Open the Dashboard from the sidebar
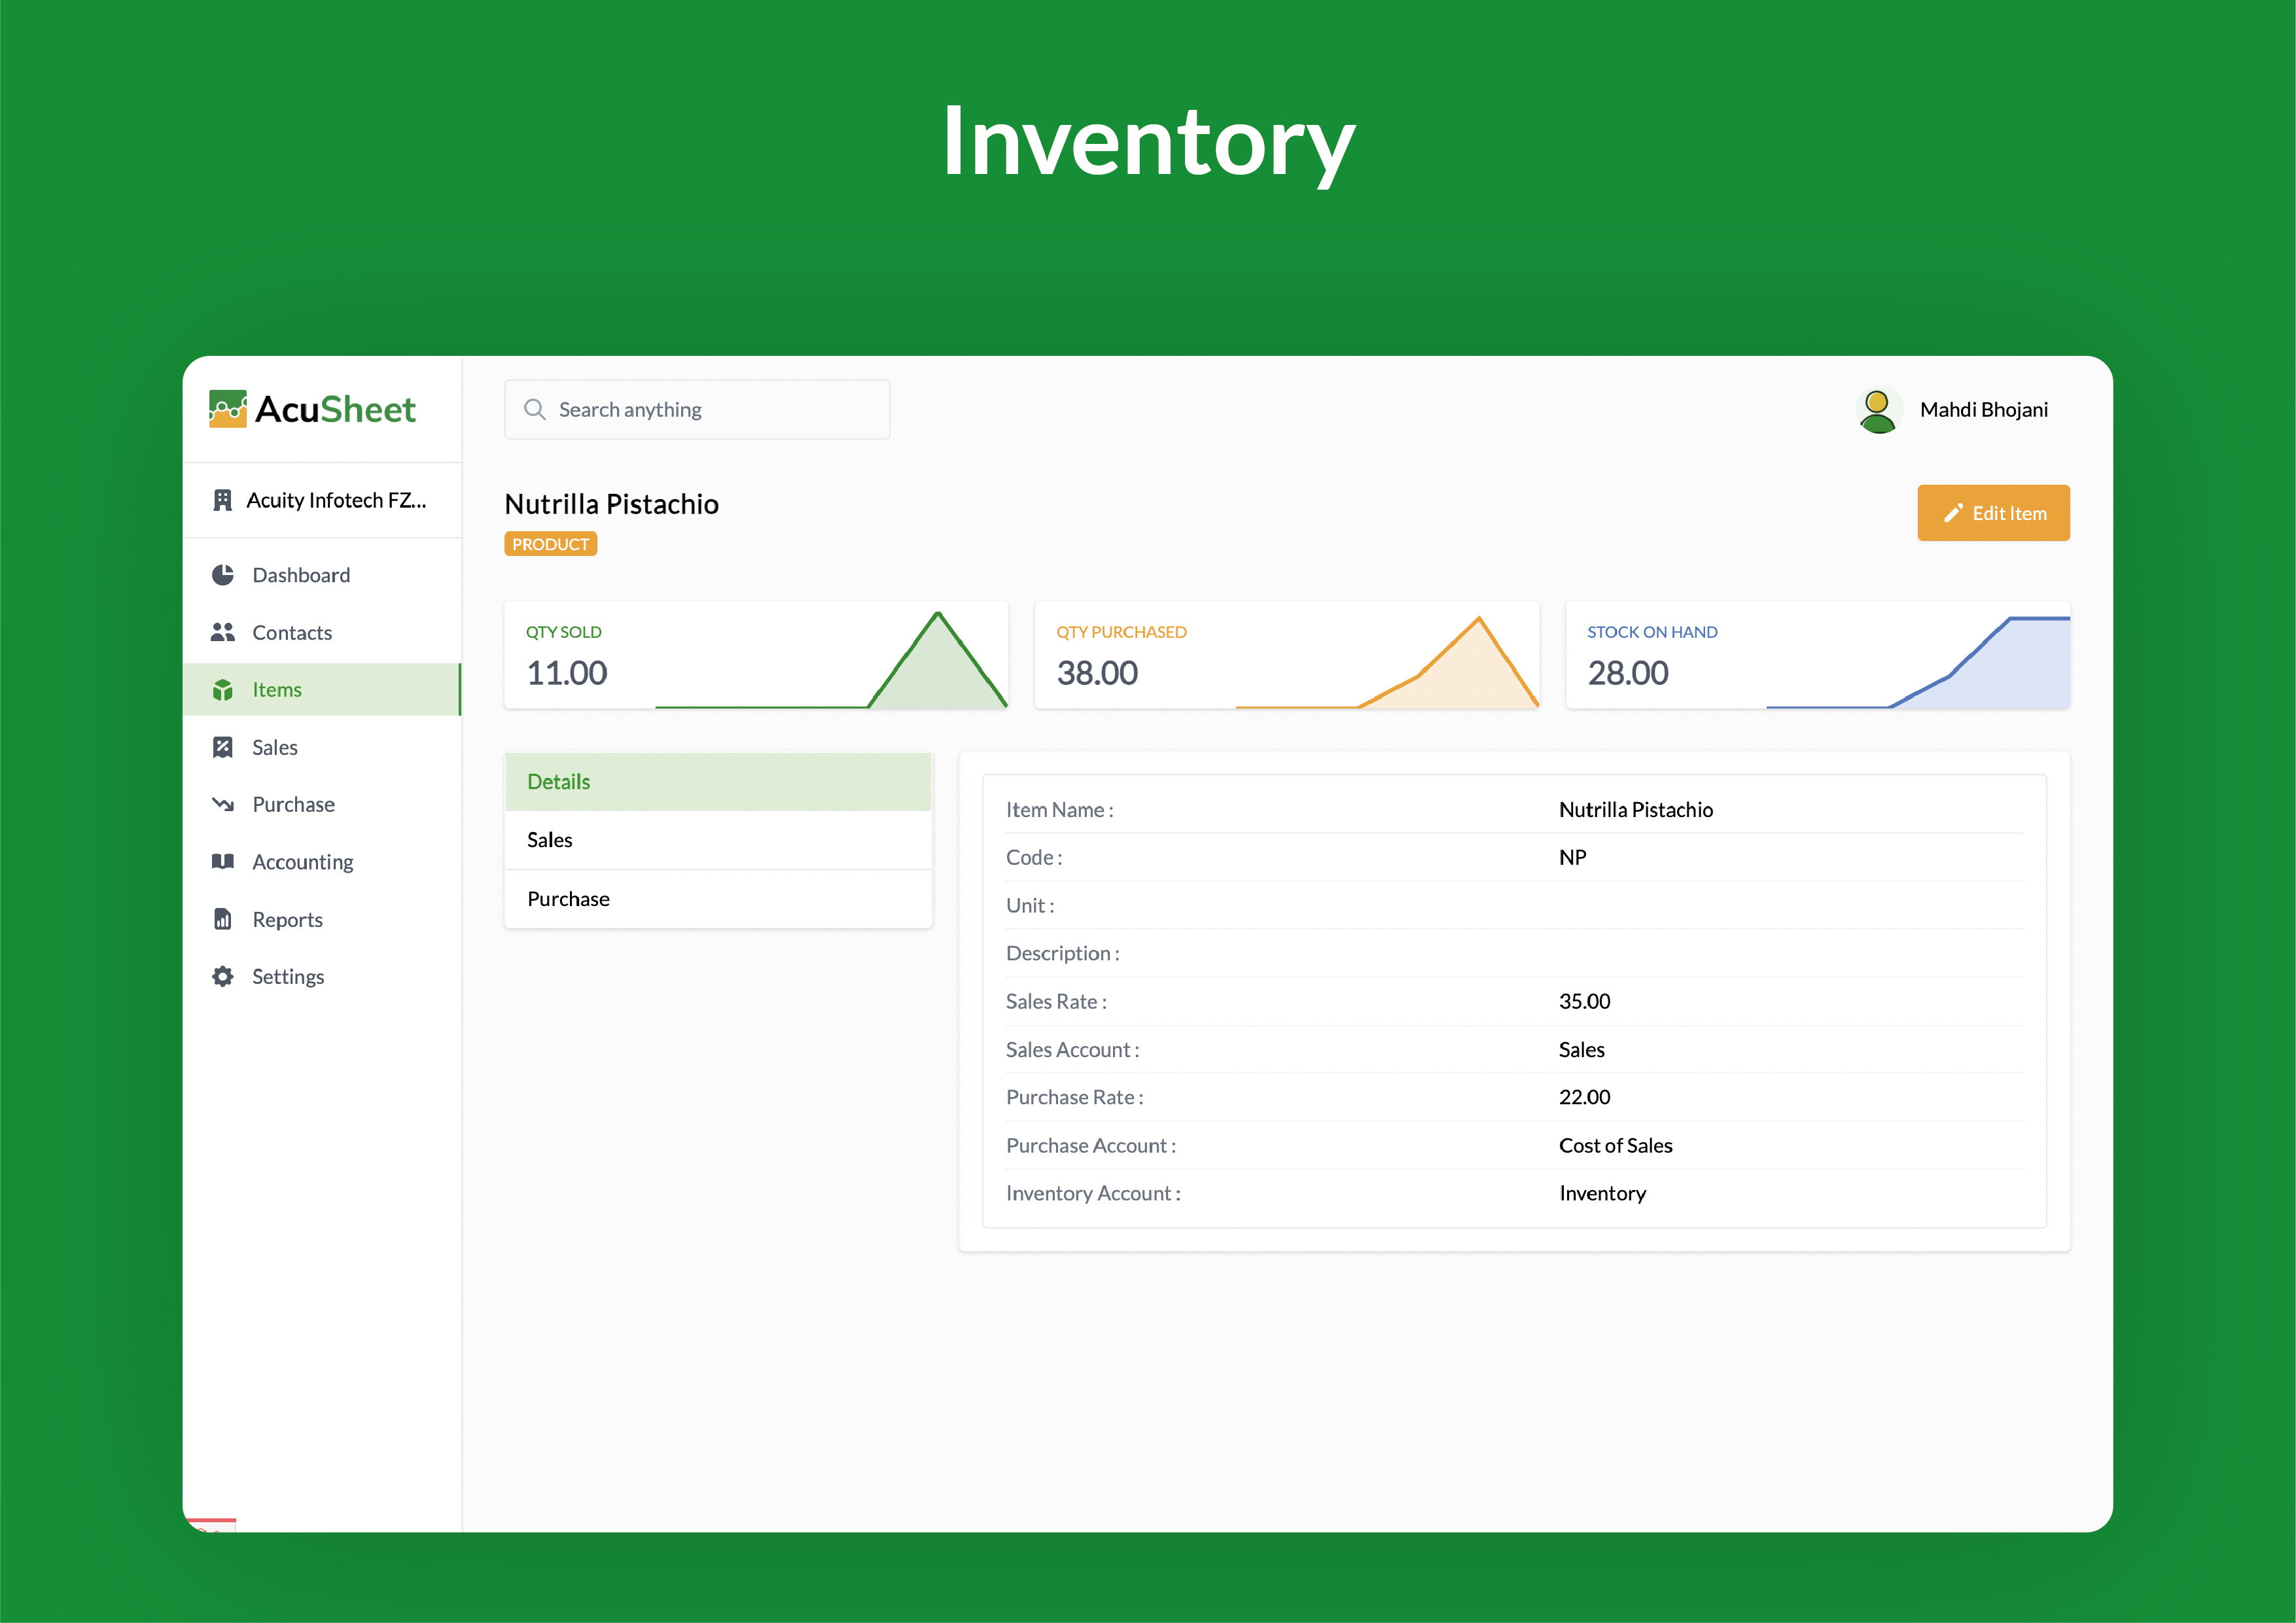2296x1623 pixels. [x=300, y=574]
